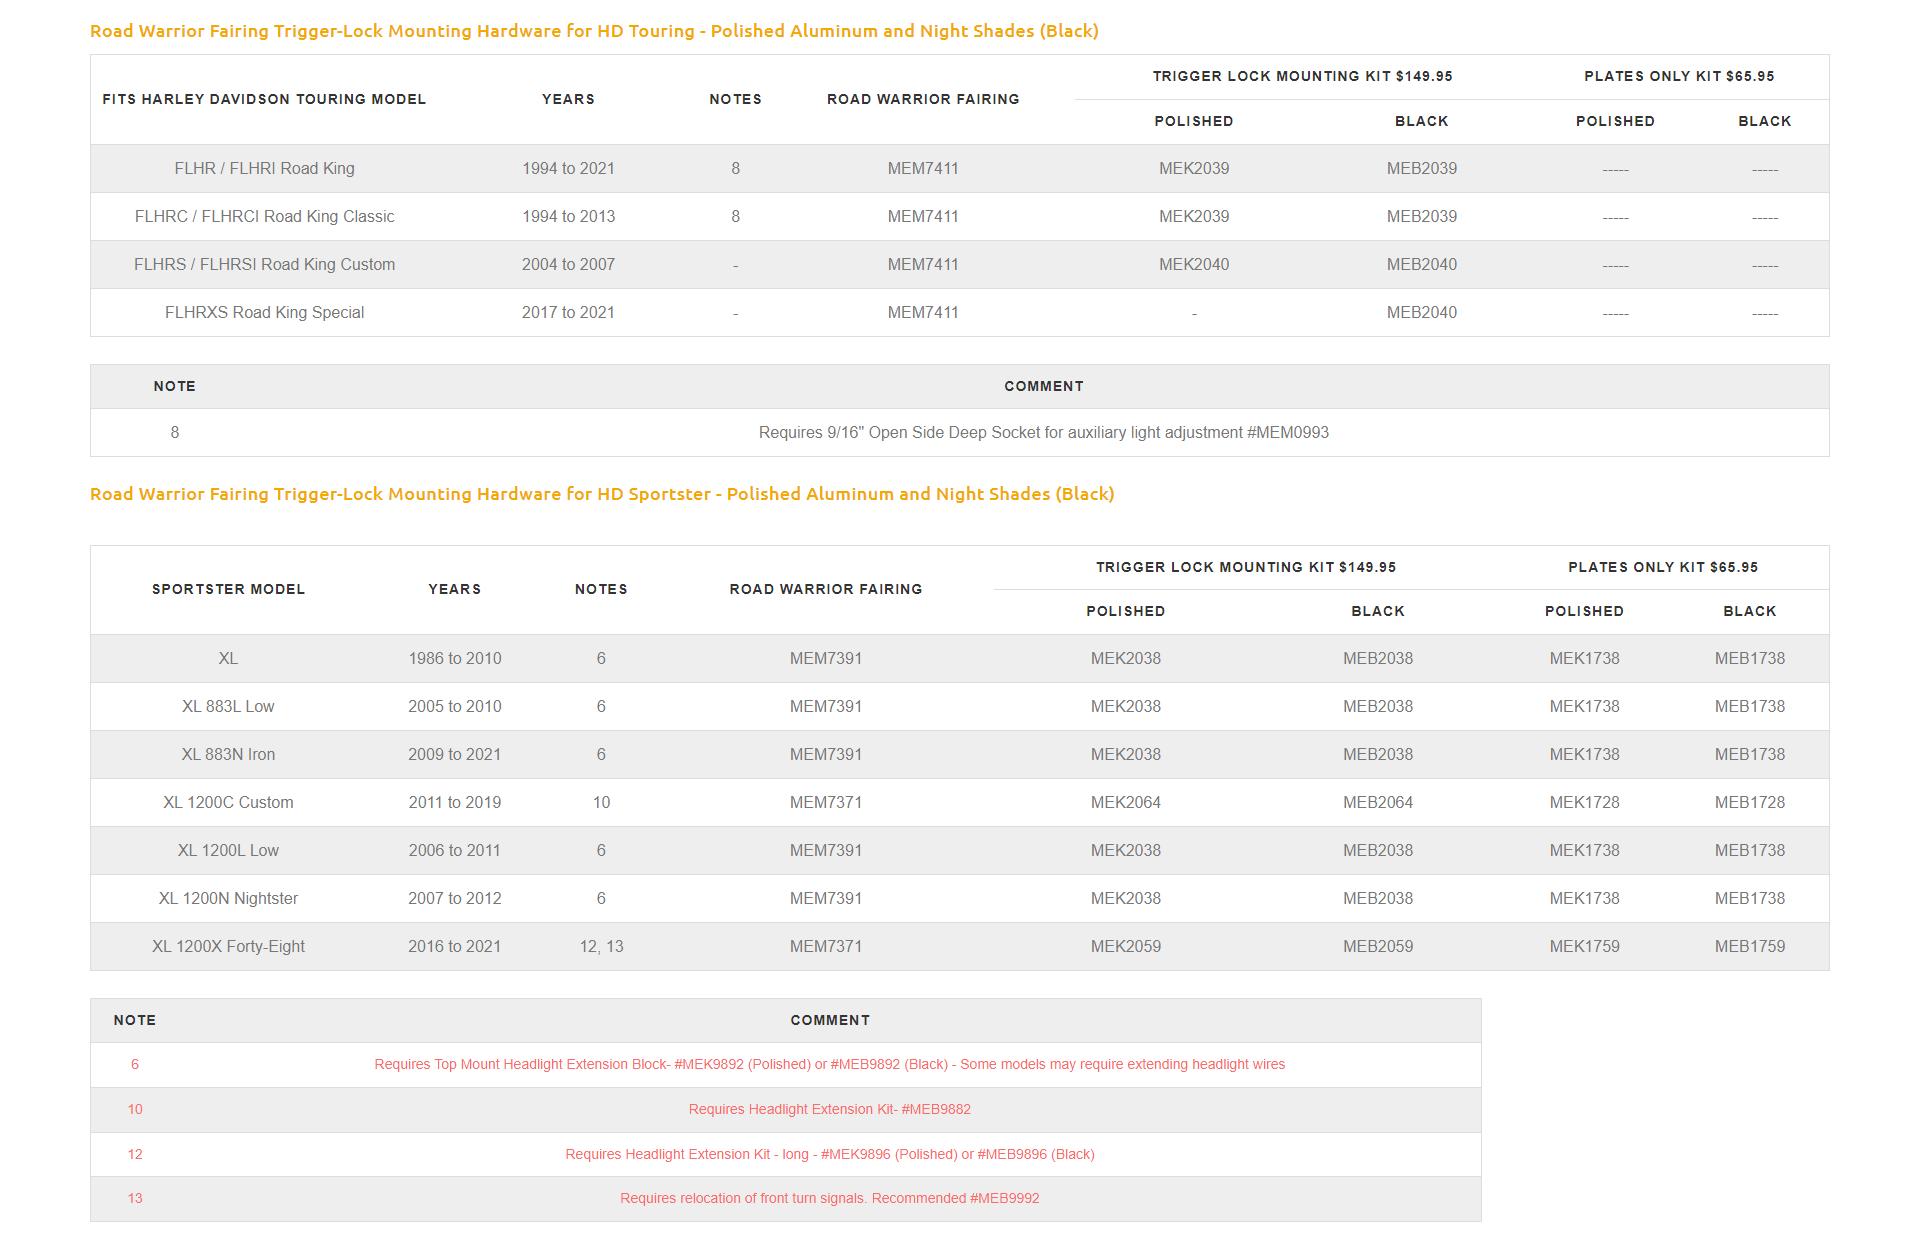Click the MEB2064 black part number

click(1377, 803)
